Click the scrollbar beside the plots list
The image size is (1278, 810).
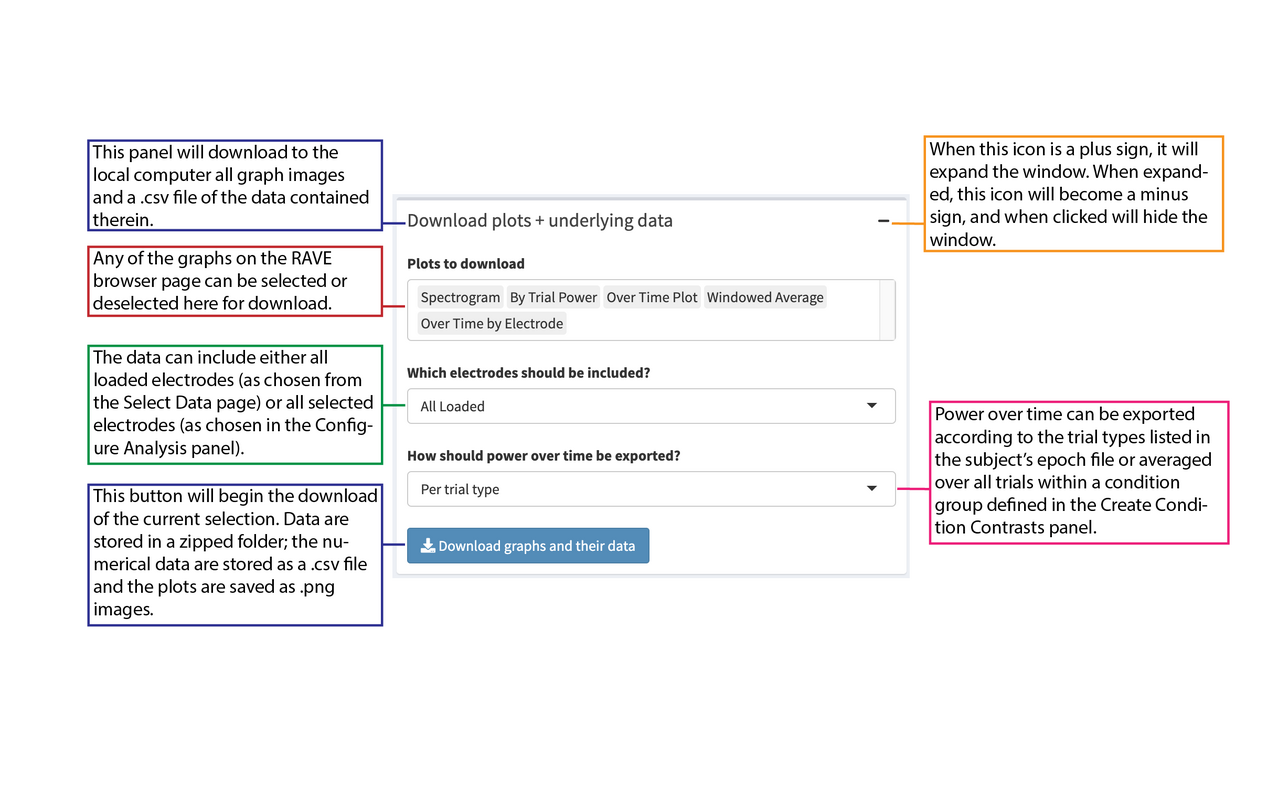tap(888, 310)
